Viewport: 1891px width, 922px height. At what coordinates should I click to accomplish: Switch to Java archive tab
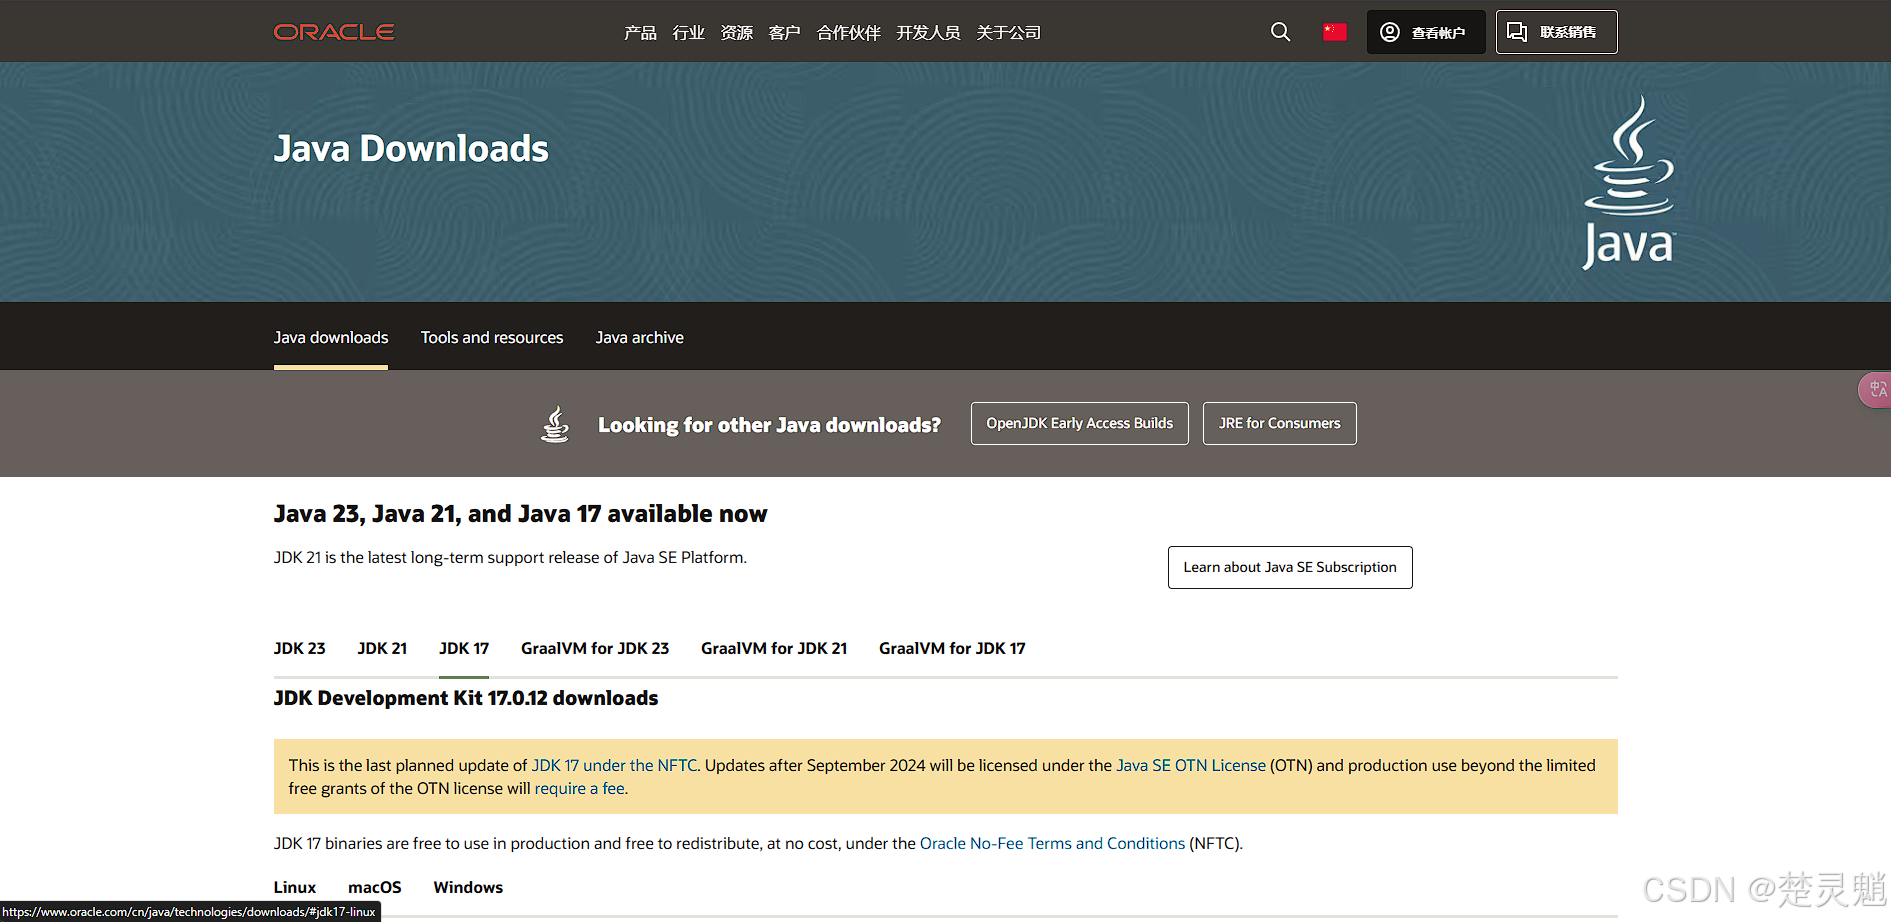coord(640,338)
